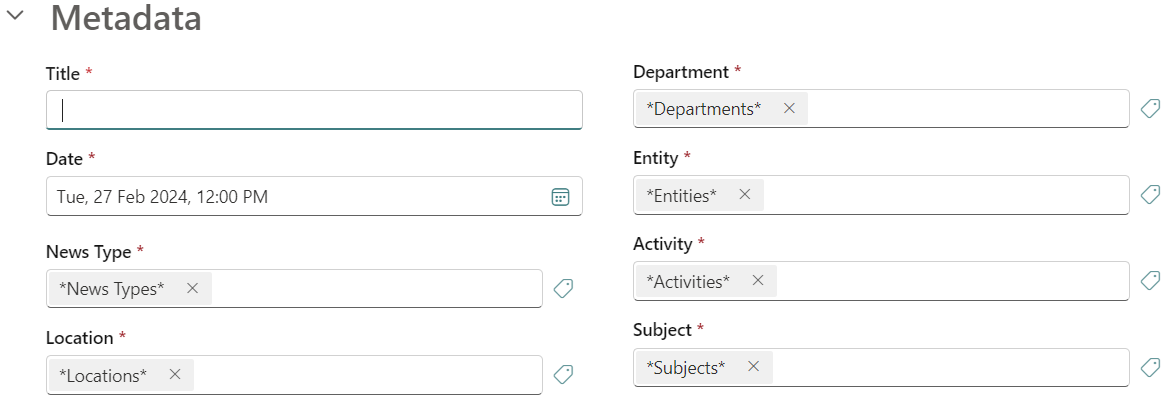Viewport: 1174px width, 403px height.
Task: Click empty area of Department field
Action: point(965,108)
